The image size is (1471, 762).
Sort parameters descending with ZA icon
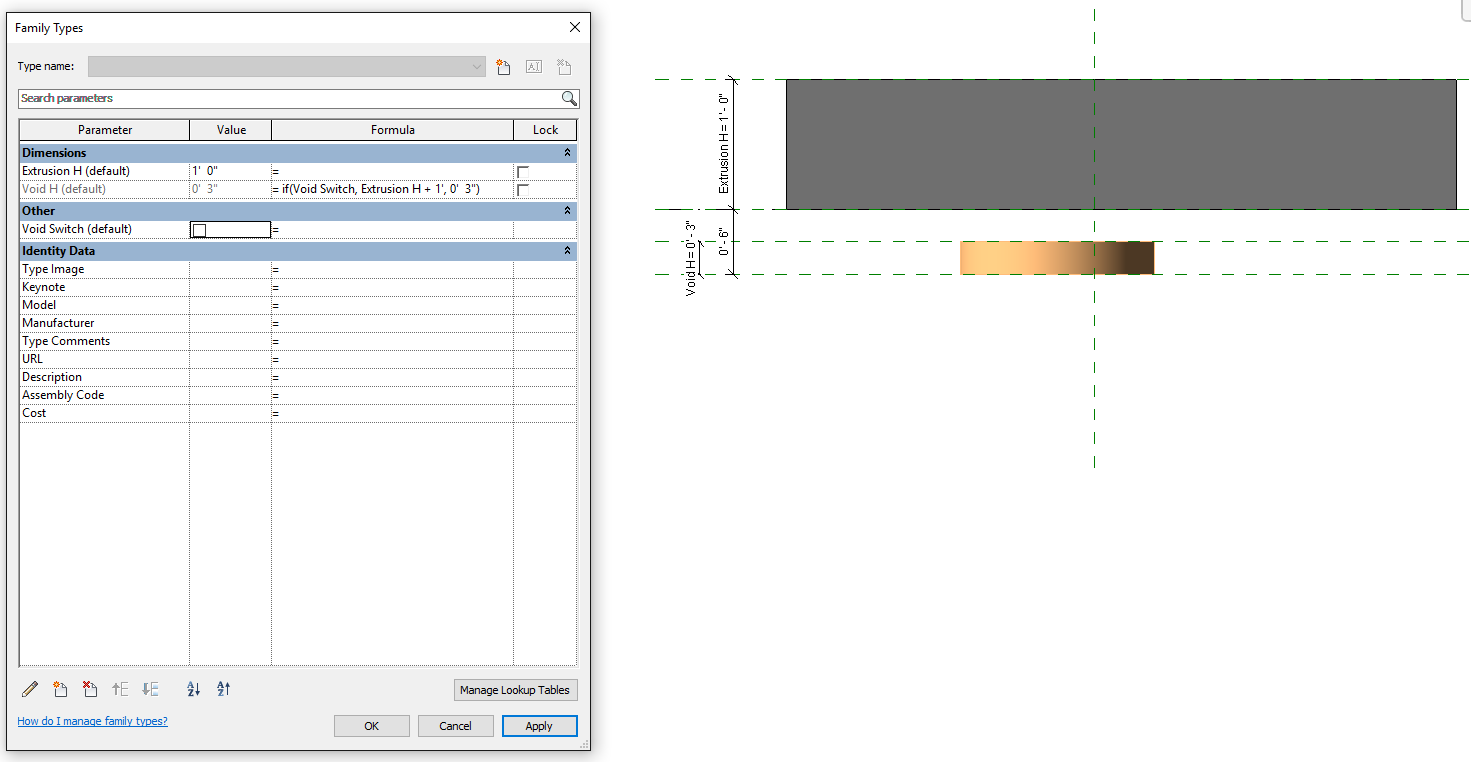(x=222, y=689)
